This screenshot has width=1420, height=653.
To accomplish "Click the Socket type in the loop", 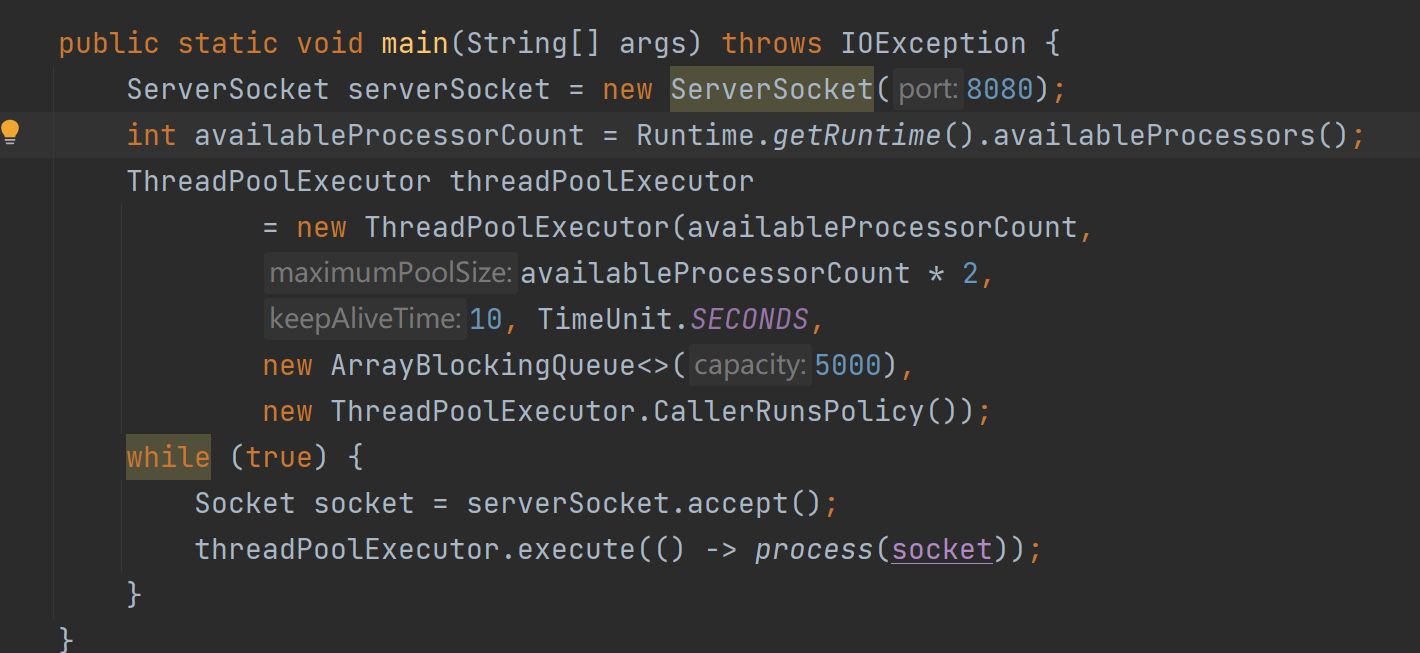I will (x=245, y=503).
